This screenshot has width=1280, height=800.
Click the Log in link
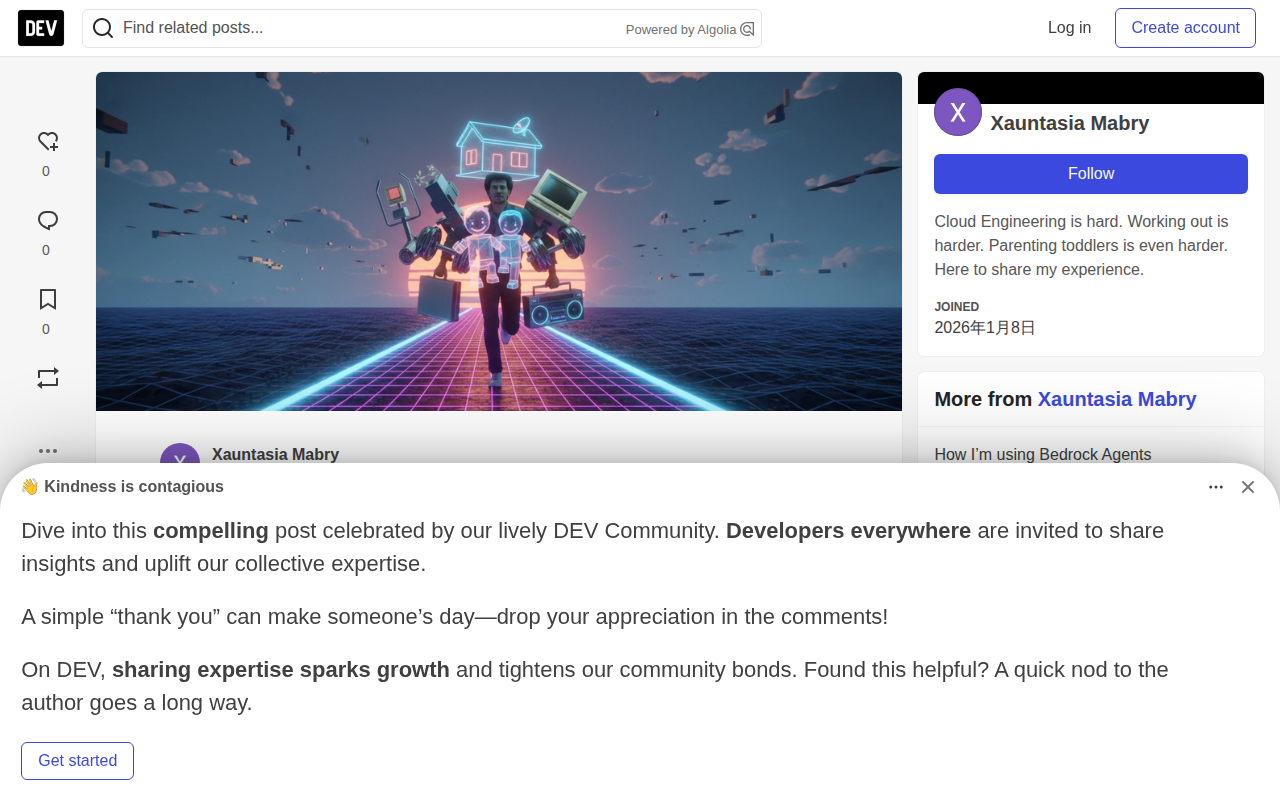click(x=1069, y=28)
